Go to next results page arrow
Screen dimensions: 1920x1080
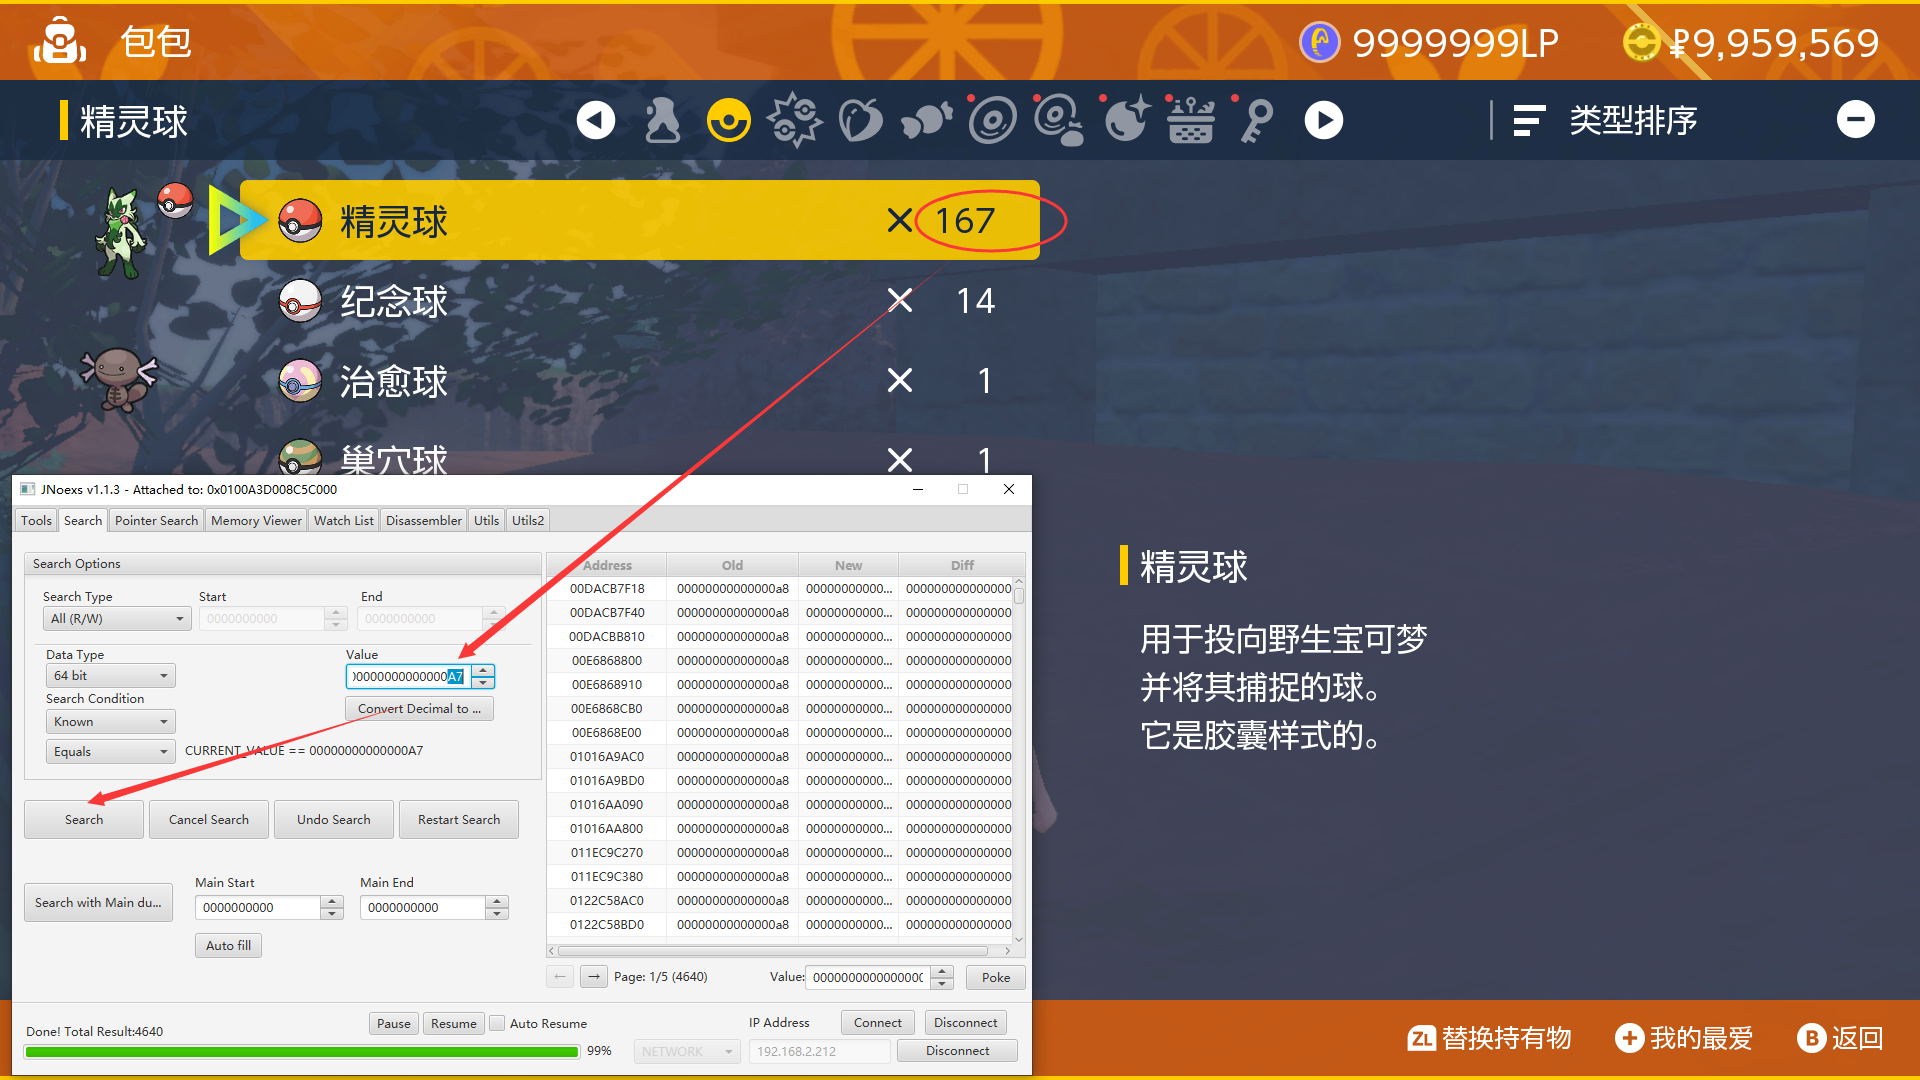click(594, 977)
